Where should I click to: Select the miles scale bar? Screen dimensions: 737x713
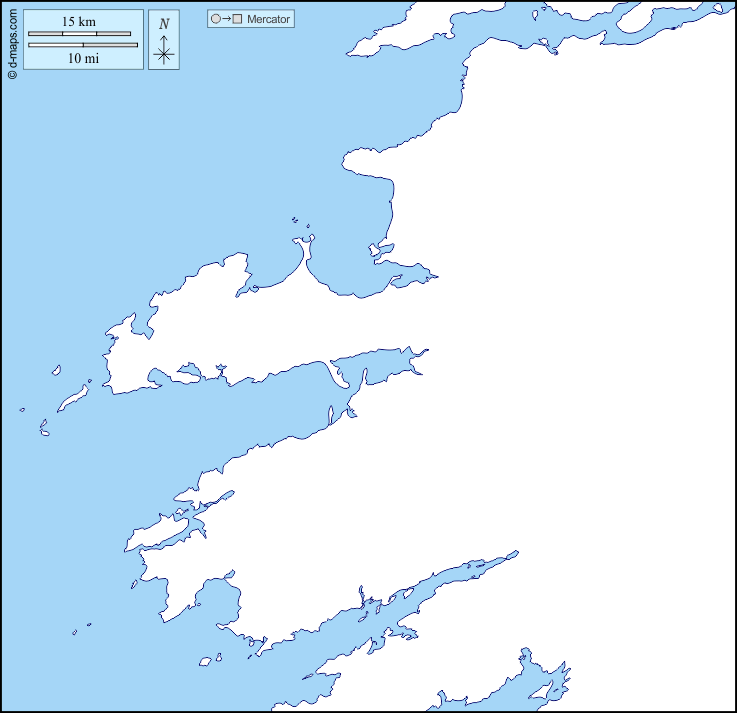(83, 45)
